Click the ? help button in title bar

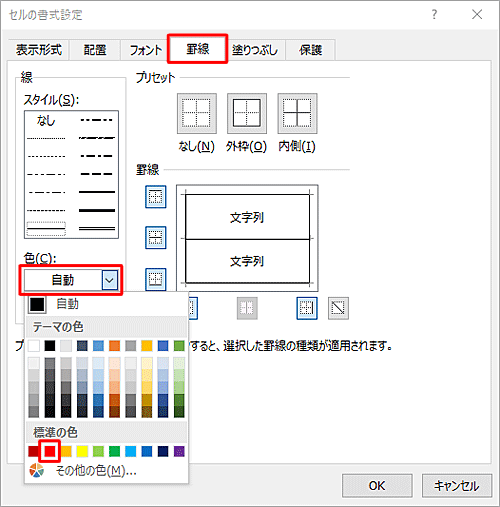[434, 14]
